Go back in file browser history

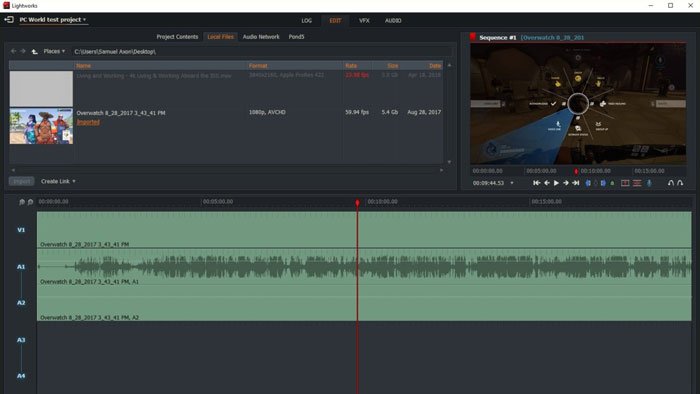13,51
